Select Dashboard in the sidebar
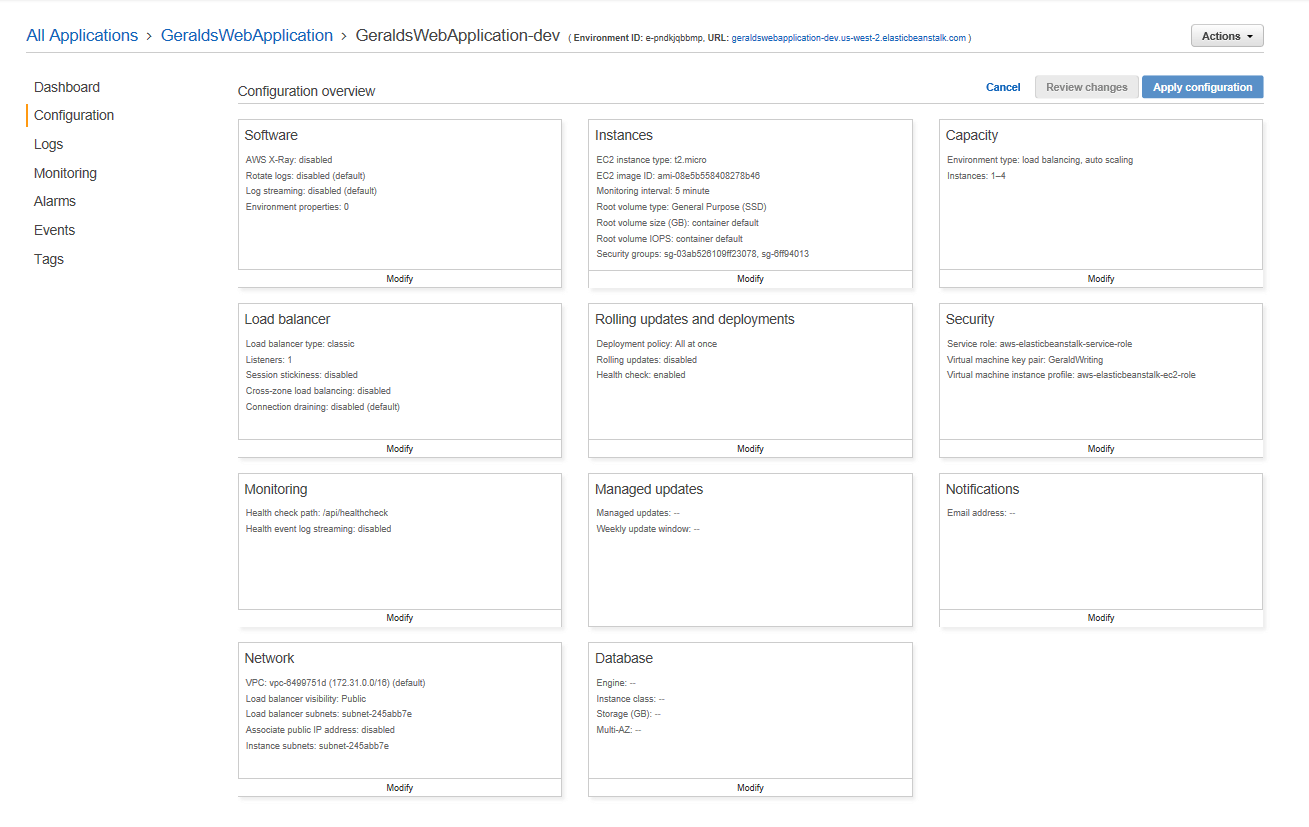The height and width of the screenshot is (827, 1309). click(67, 87)
